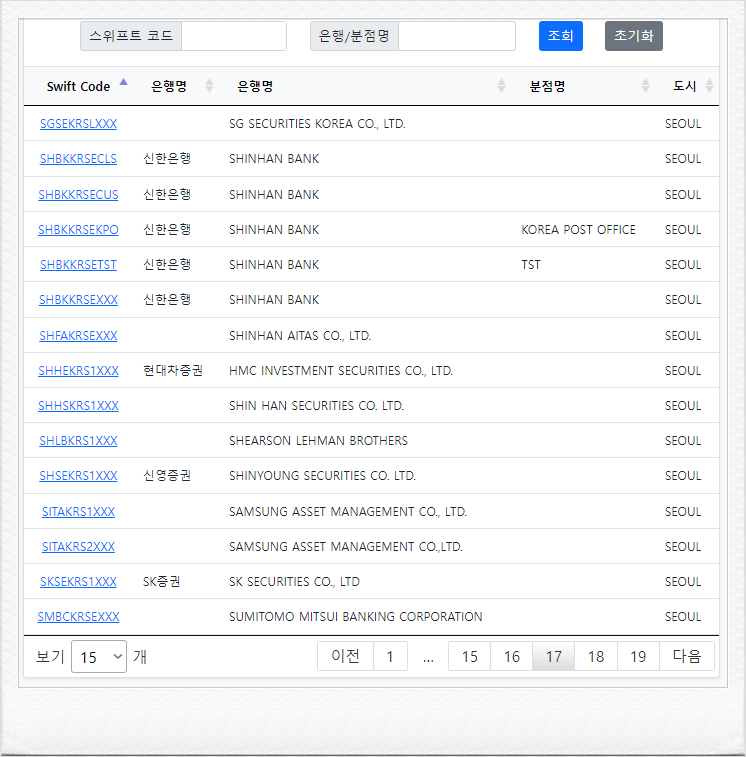Go to next page with 다음

[687, 656]
